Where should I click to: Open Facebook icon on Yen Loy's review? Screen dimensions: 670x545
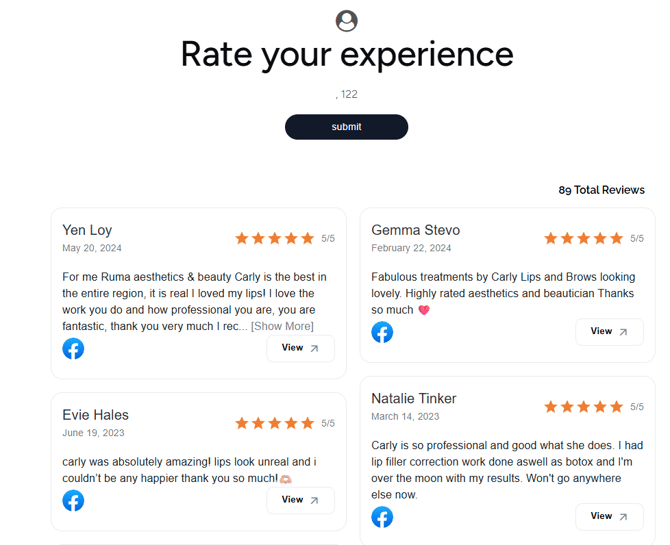pos(73,348)
